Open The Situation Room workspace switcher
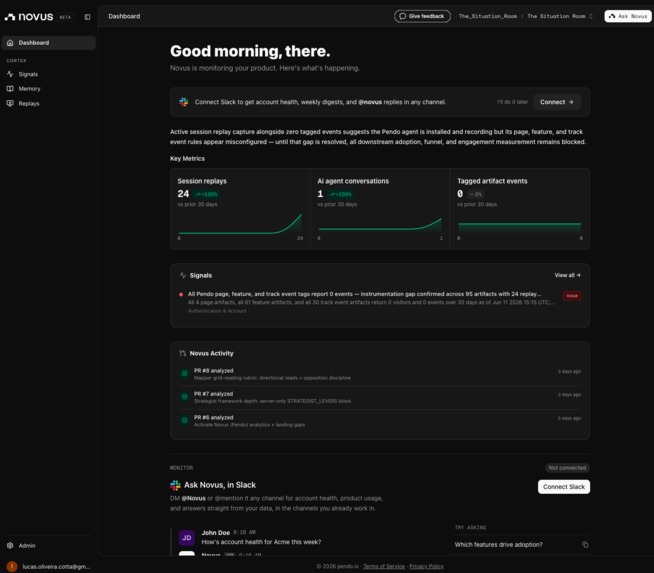This screenshot has width=654, height=573. tap(560, 16)
